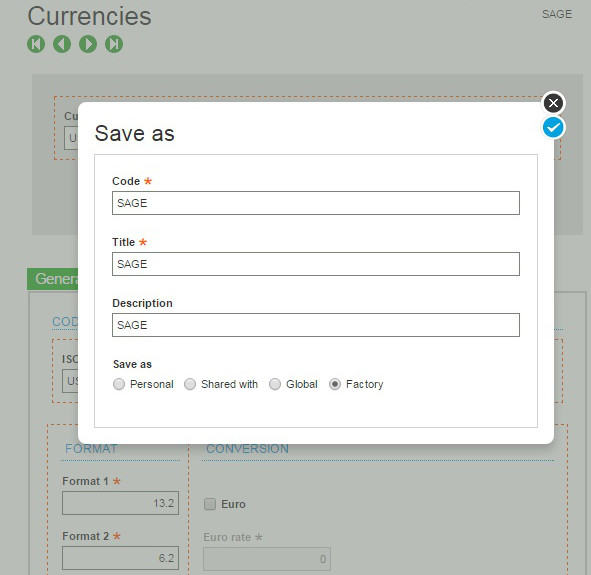The width and height of the screenshot is (591, 575).
Task: Select the Personal radio option
Action: click(x=119, y=384)
